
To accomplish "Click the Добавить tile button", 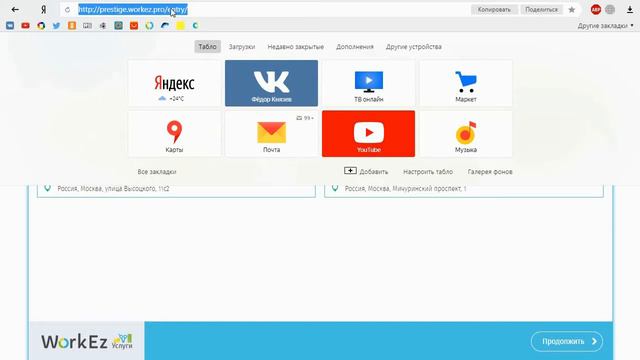I will coord(366,171).
